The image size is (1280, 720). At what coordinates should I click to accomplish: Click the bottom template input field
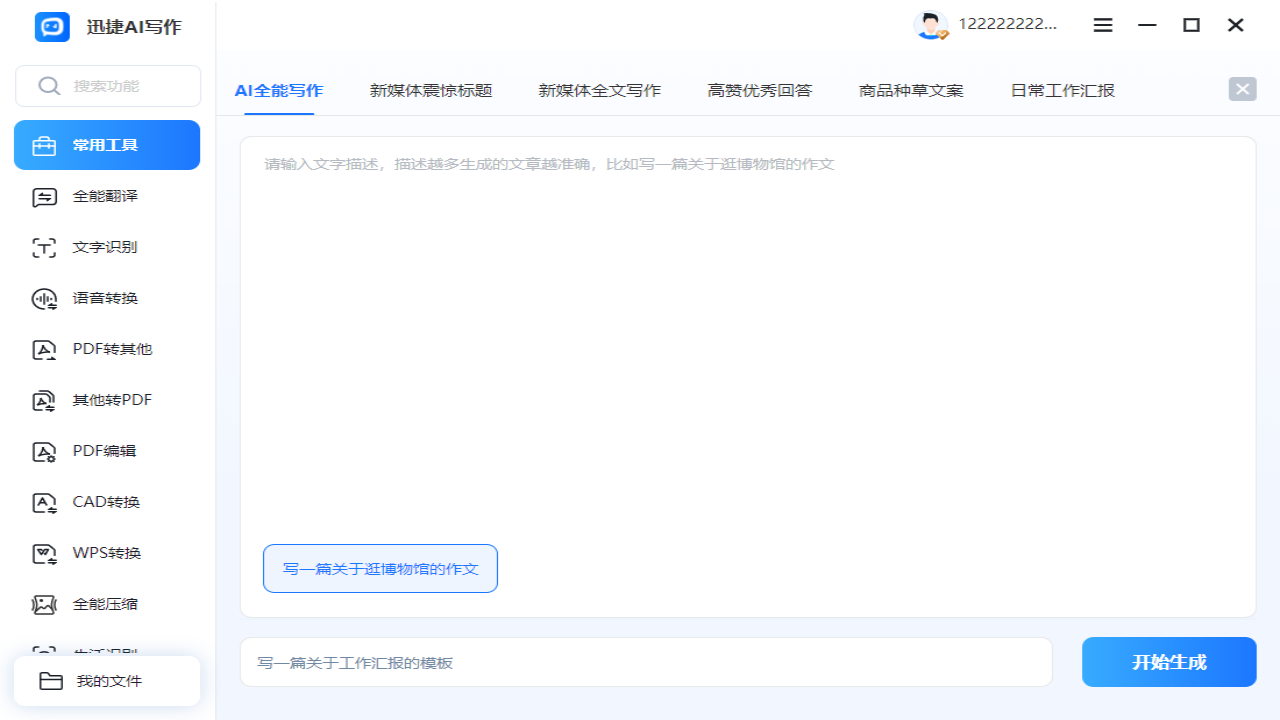click(646, 661)
